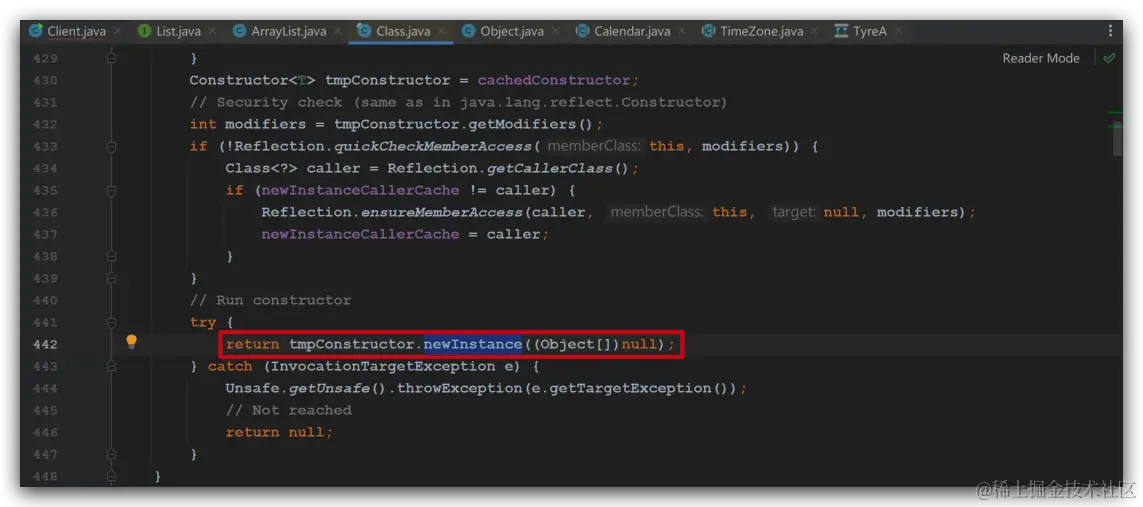The image size is (1143, 507).
Task: Switch to the List.java tab
Action: click(x=178, y=31)
